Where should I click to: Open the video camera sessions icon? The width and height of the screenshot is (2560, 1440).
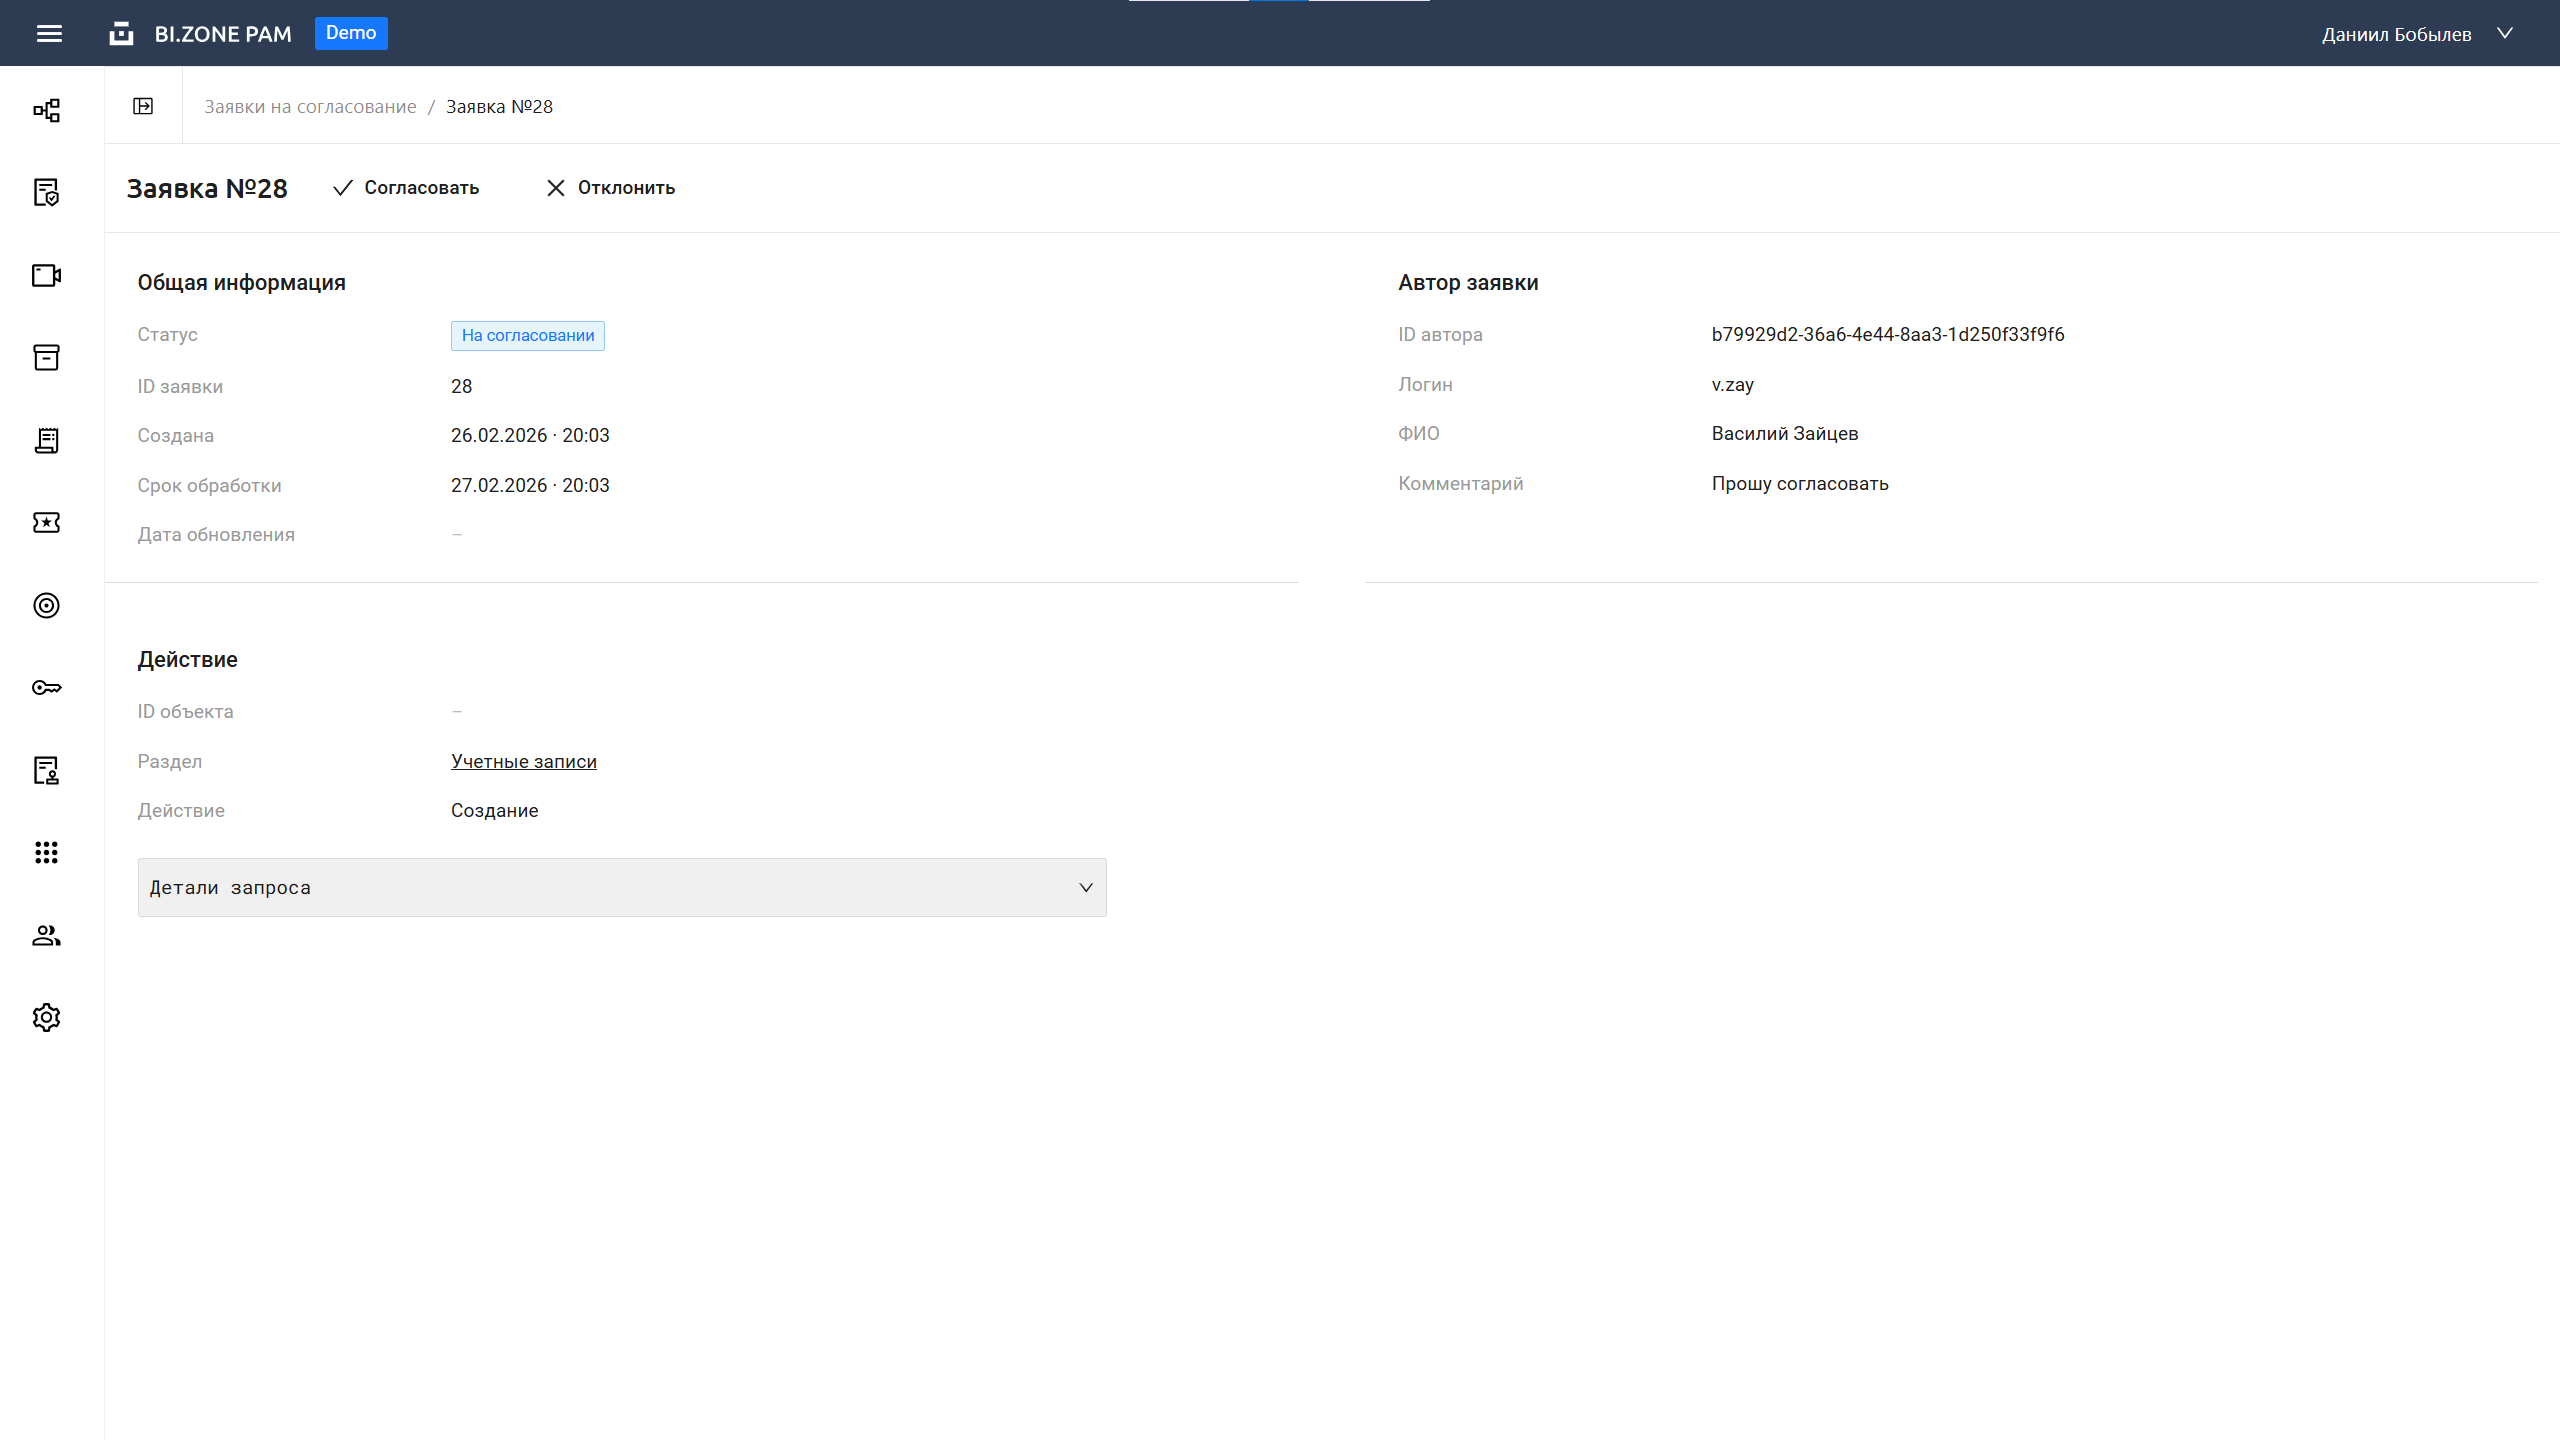pyautogui.click(x=46, y=275)
